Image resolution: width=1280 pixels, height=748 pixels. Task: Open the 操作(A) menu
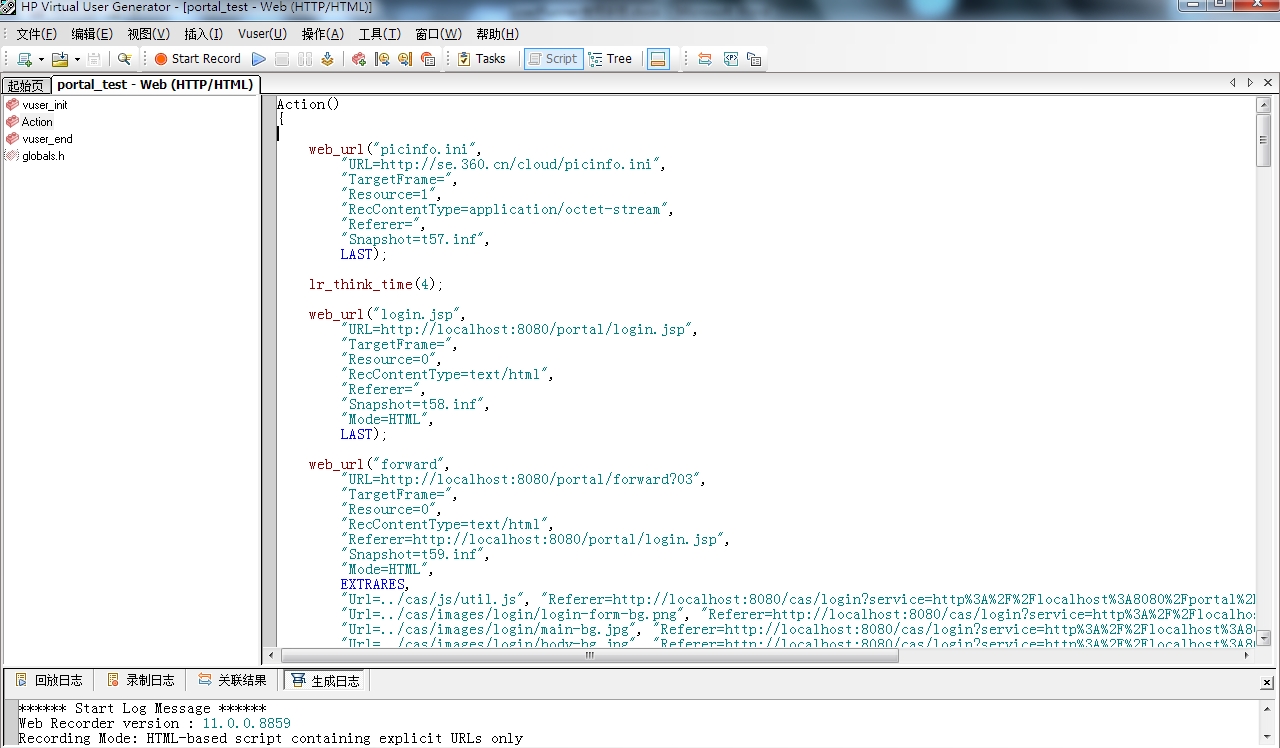323,34
